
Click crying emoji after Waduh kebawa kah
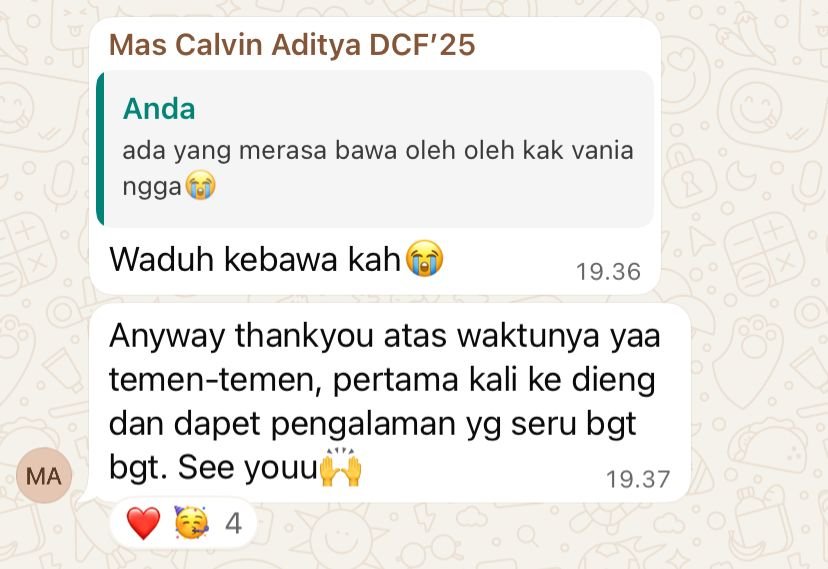(x=424, y=258)
